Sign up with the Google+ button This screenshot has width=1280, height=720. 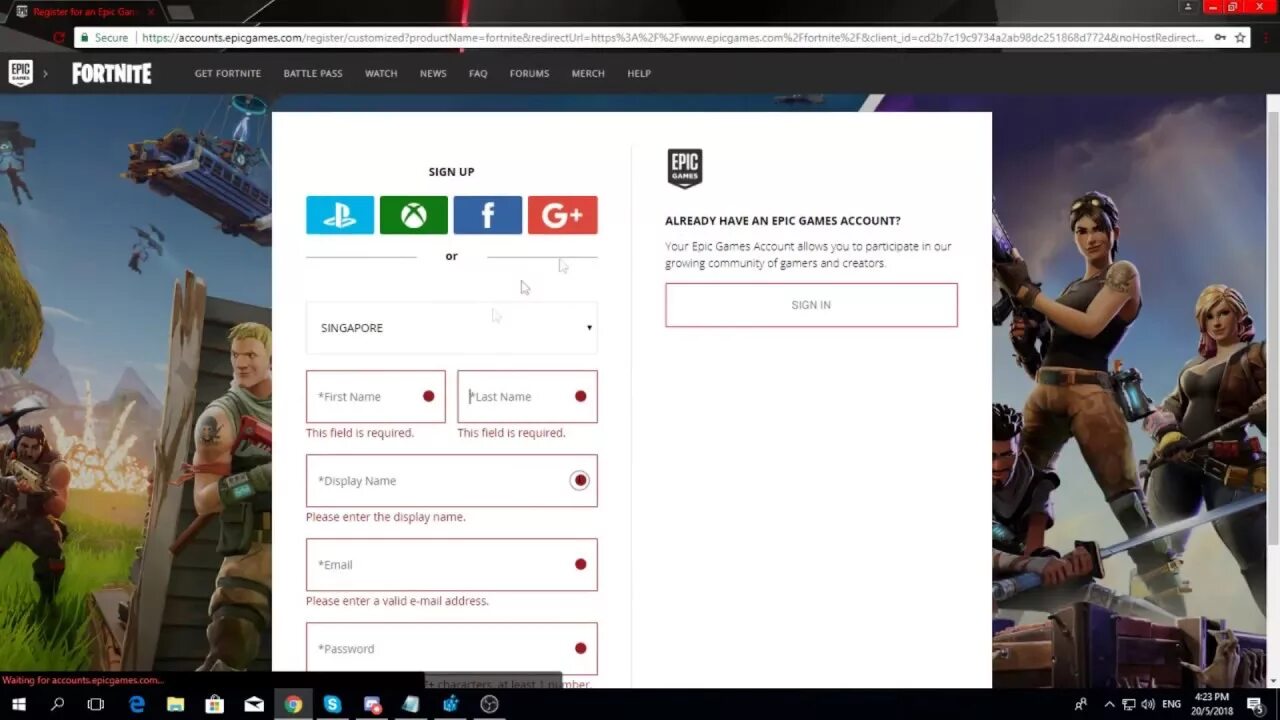563,215
